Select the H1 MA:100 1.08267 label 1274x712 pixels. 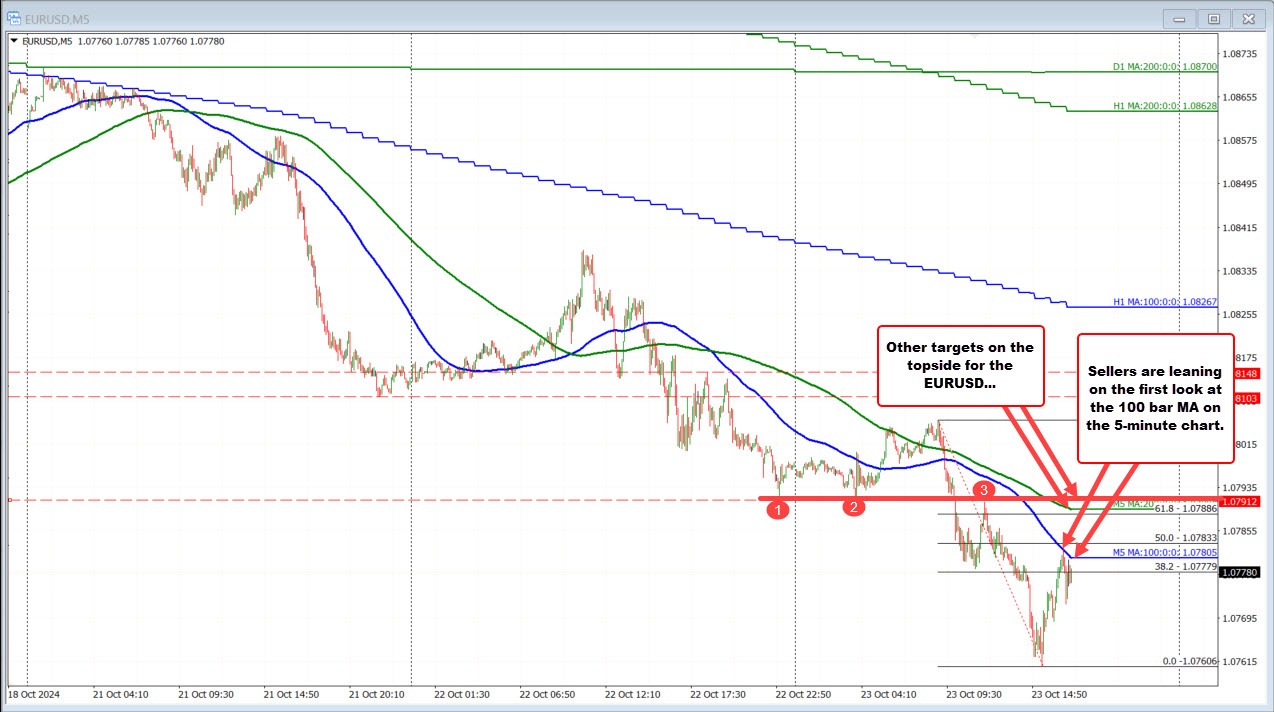[1164, 301]
